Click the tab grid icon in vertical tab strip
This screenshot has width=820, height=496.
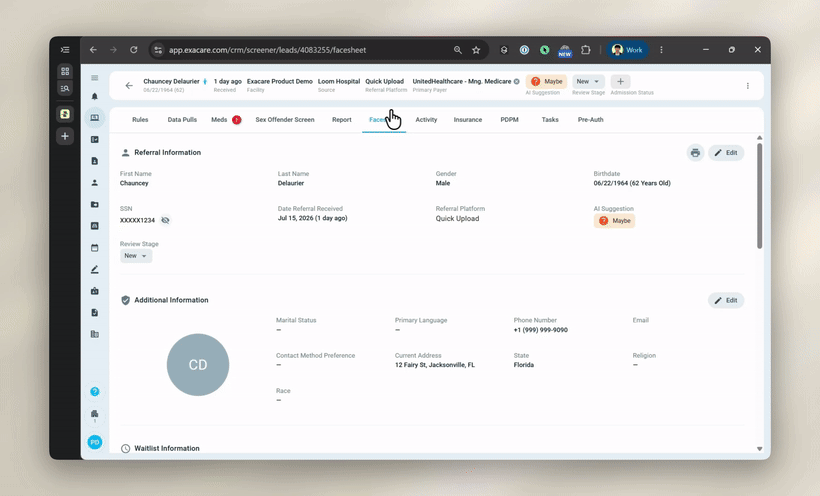pyautogui.click(x=65, y=71)
